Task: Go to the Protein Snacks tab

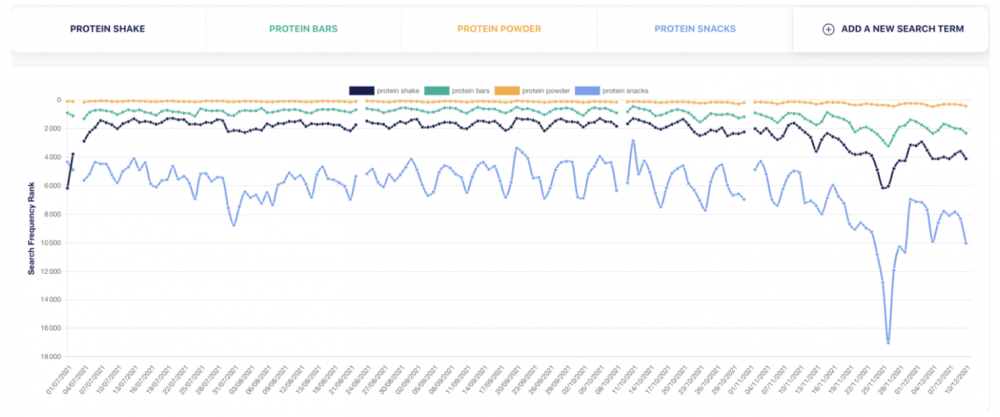Action: [694, 29]
